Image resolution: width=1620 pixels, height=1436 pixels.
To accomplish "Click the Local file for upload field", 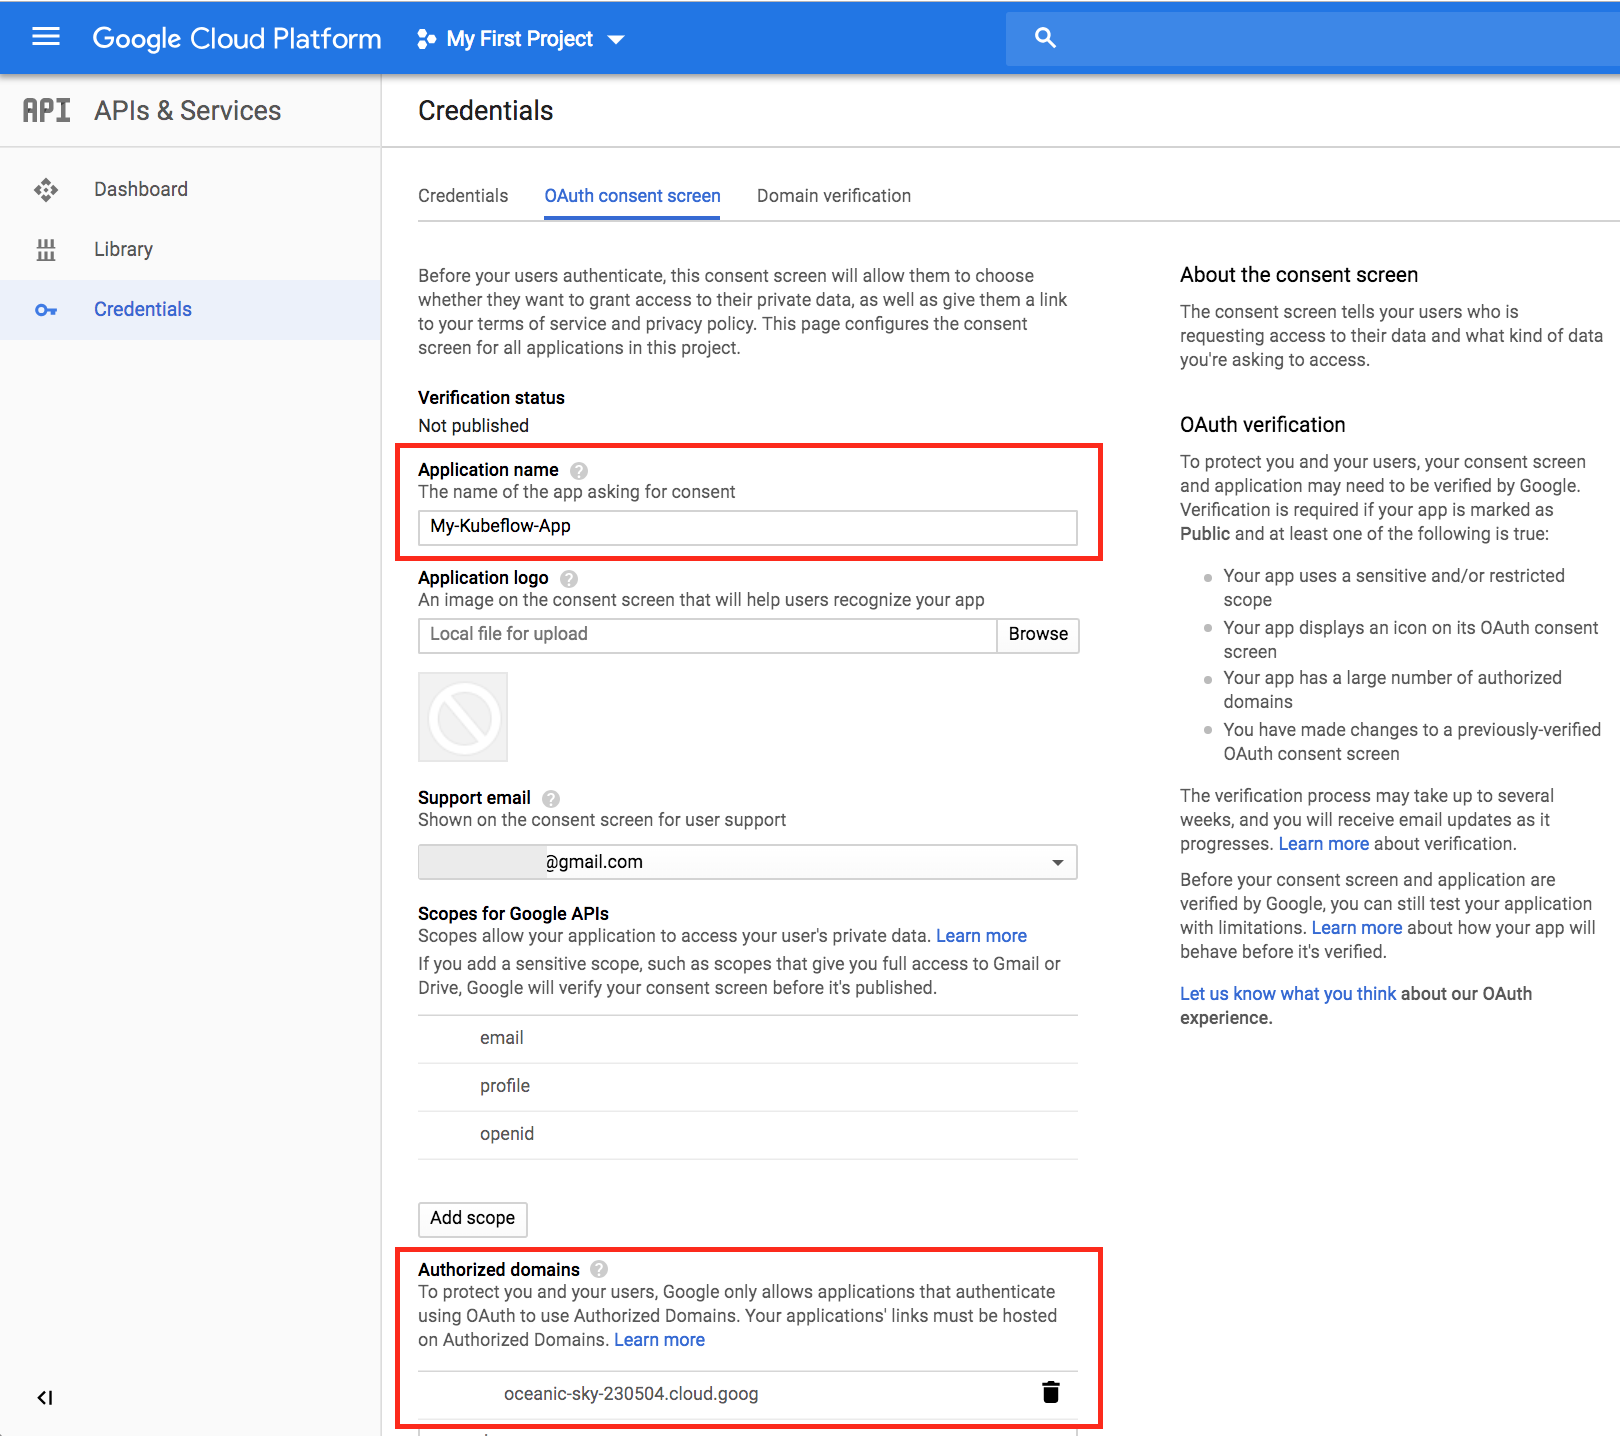I will [707, 635].
